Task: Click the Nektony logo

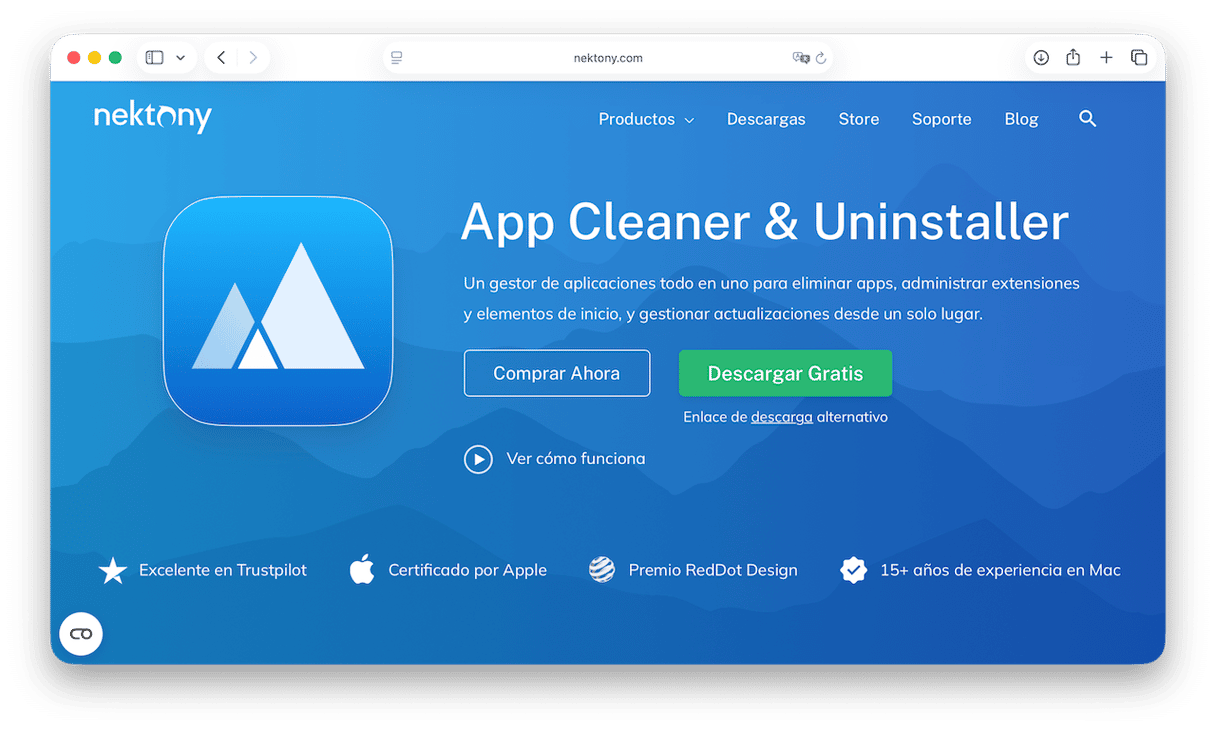Action: 153,116
